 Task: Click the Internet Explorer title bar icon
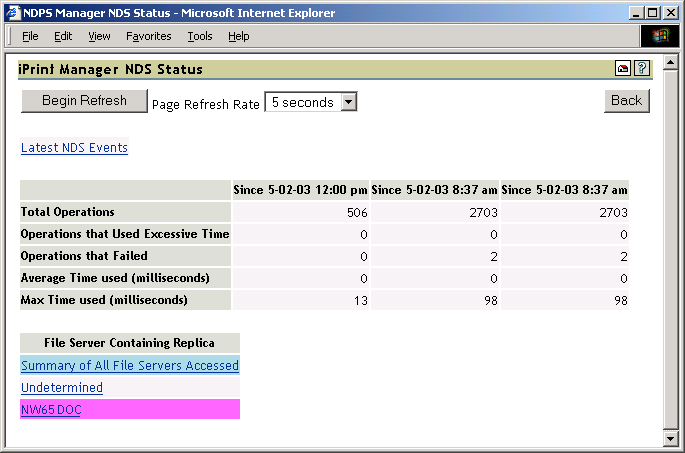(12, 13)
